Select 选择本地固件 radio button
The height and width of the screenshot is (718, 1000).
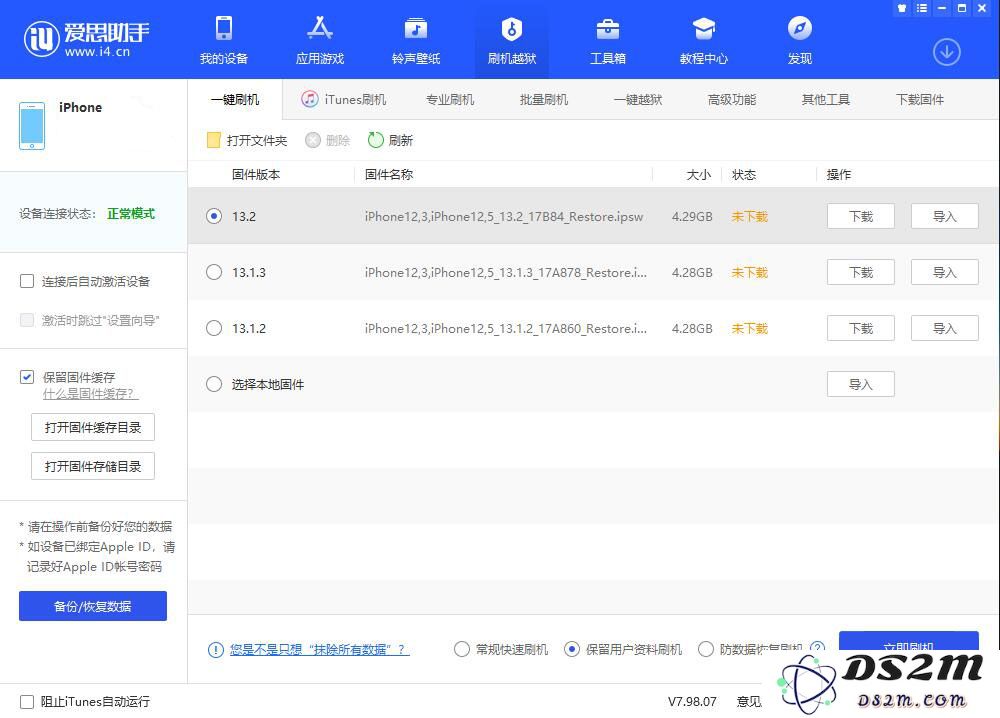pyautogui.click(x=214, y=385)
